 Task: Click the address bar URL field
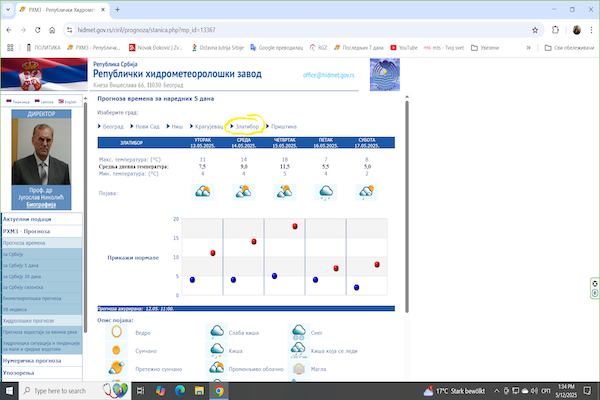click(x=250, y=30)
